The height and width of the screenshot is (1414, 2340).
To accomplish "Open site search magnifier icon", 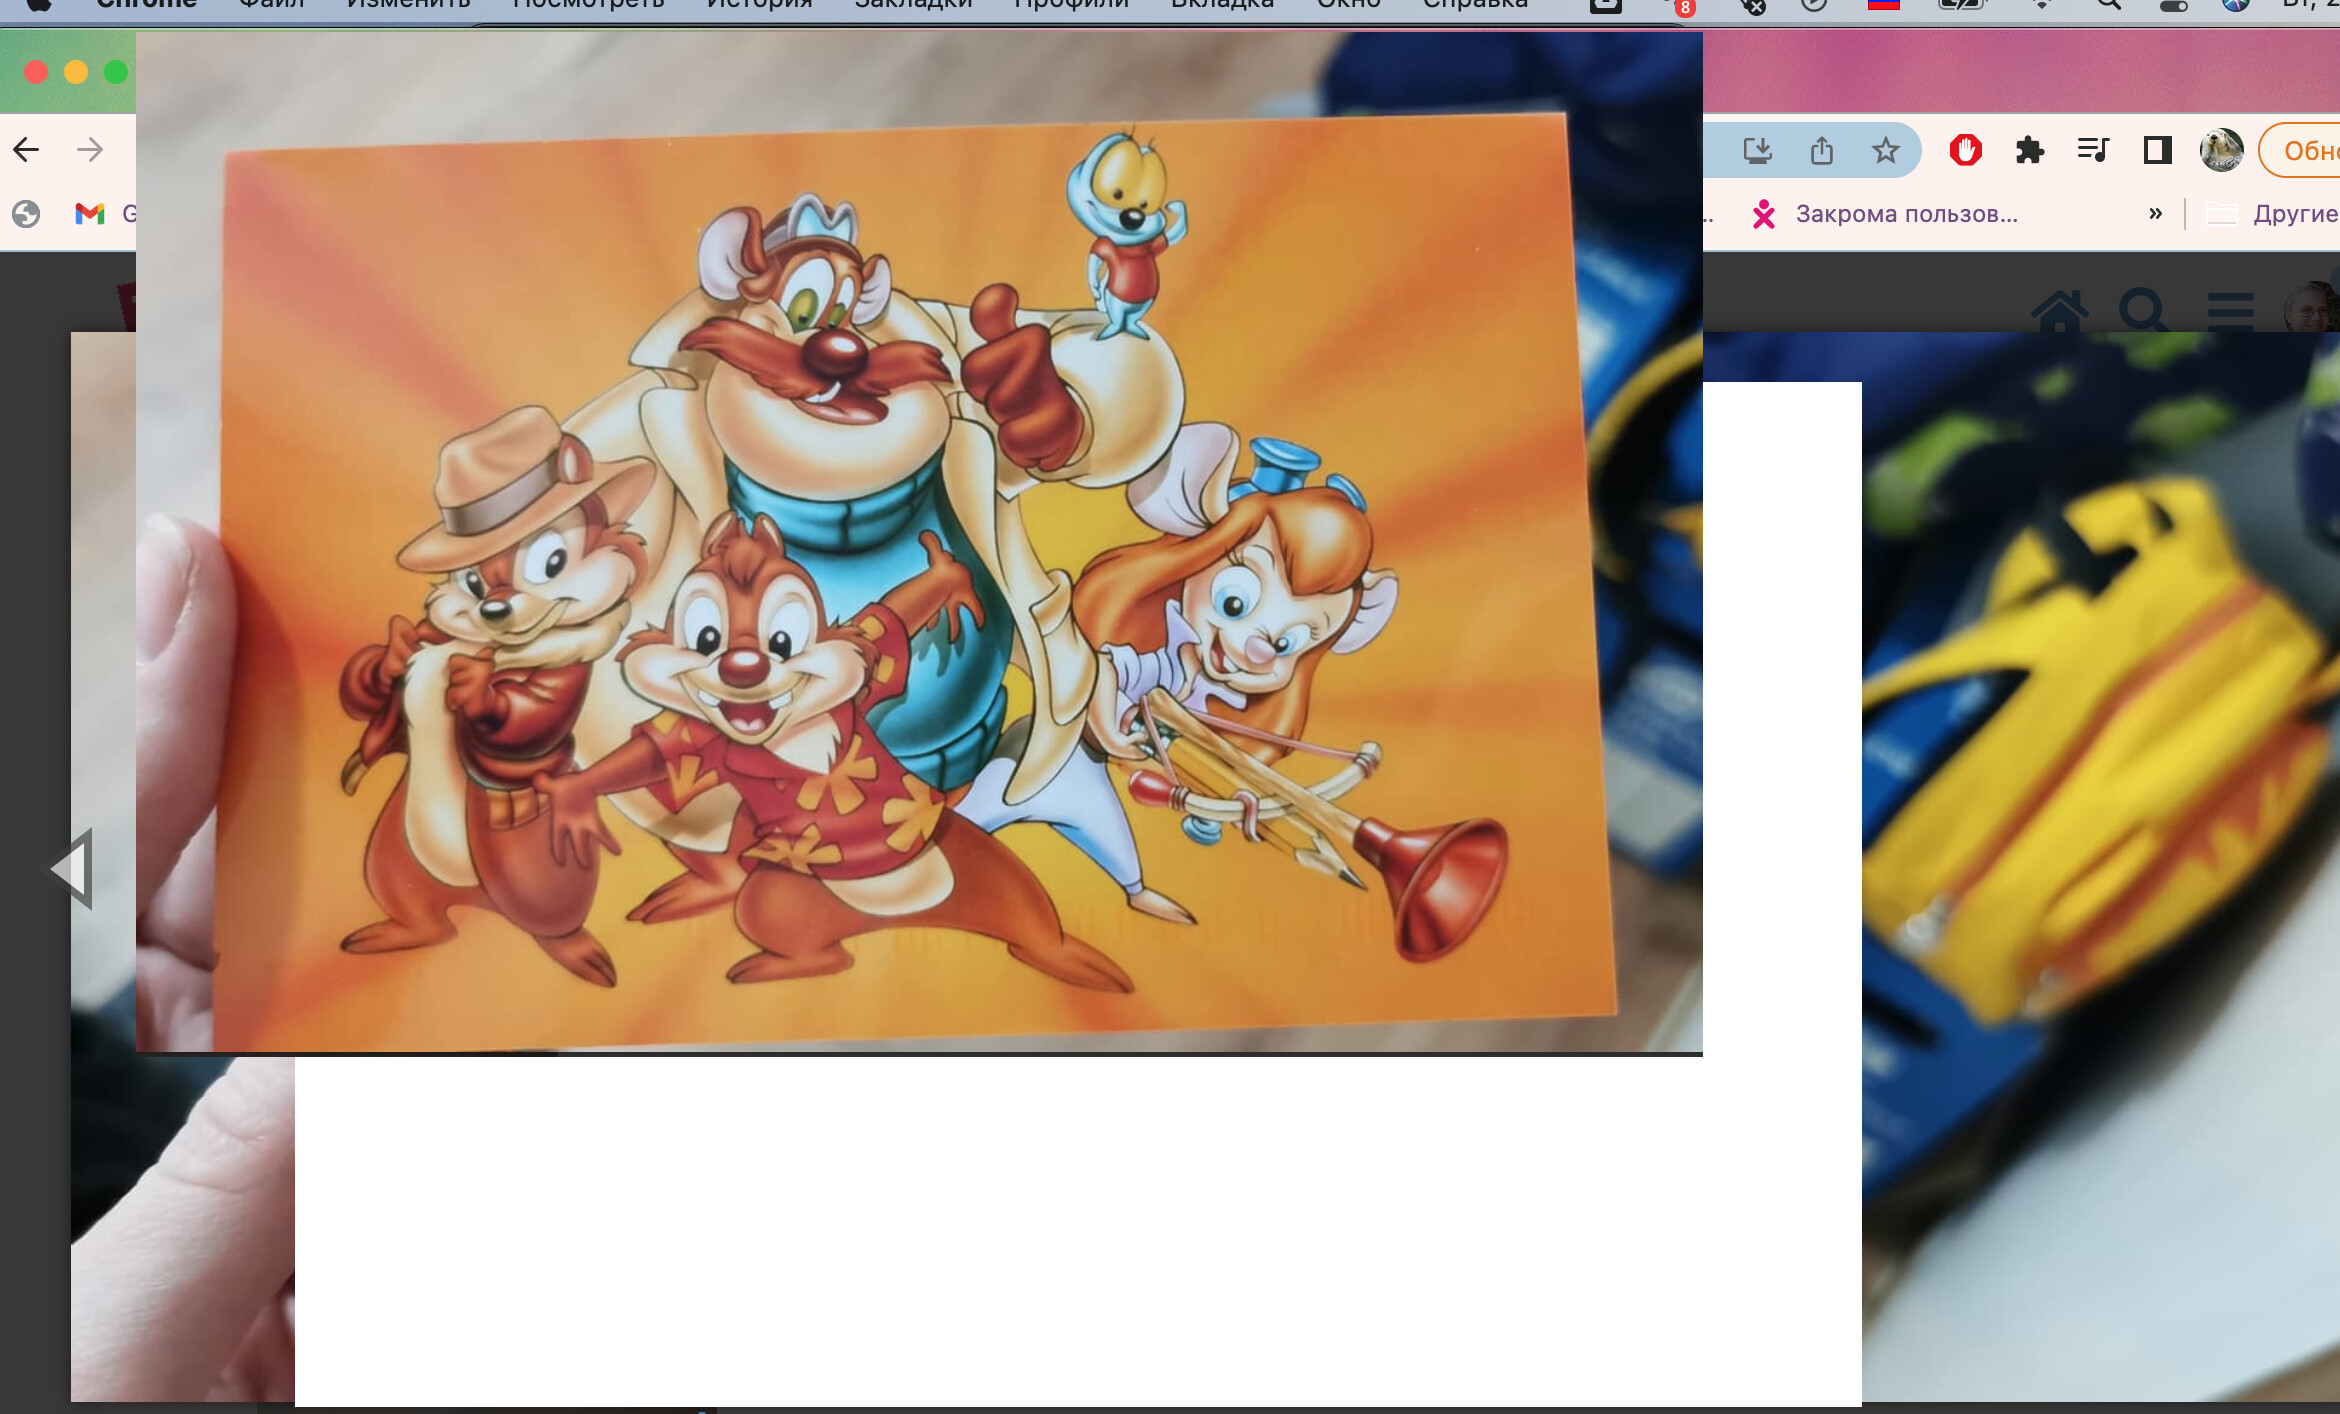I will pos(2143,311).
